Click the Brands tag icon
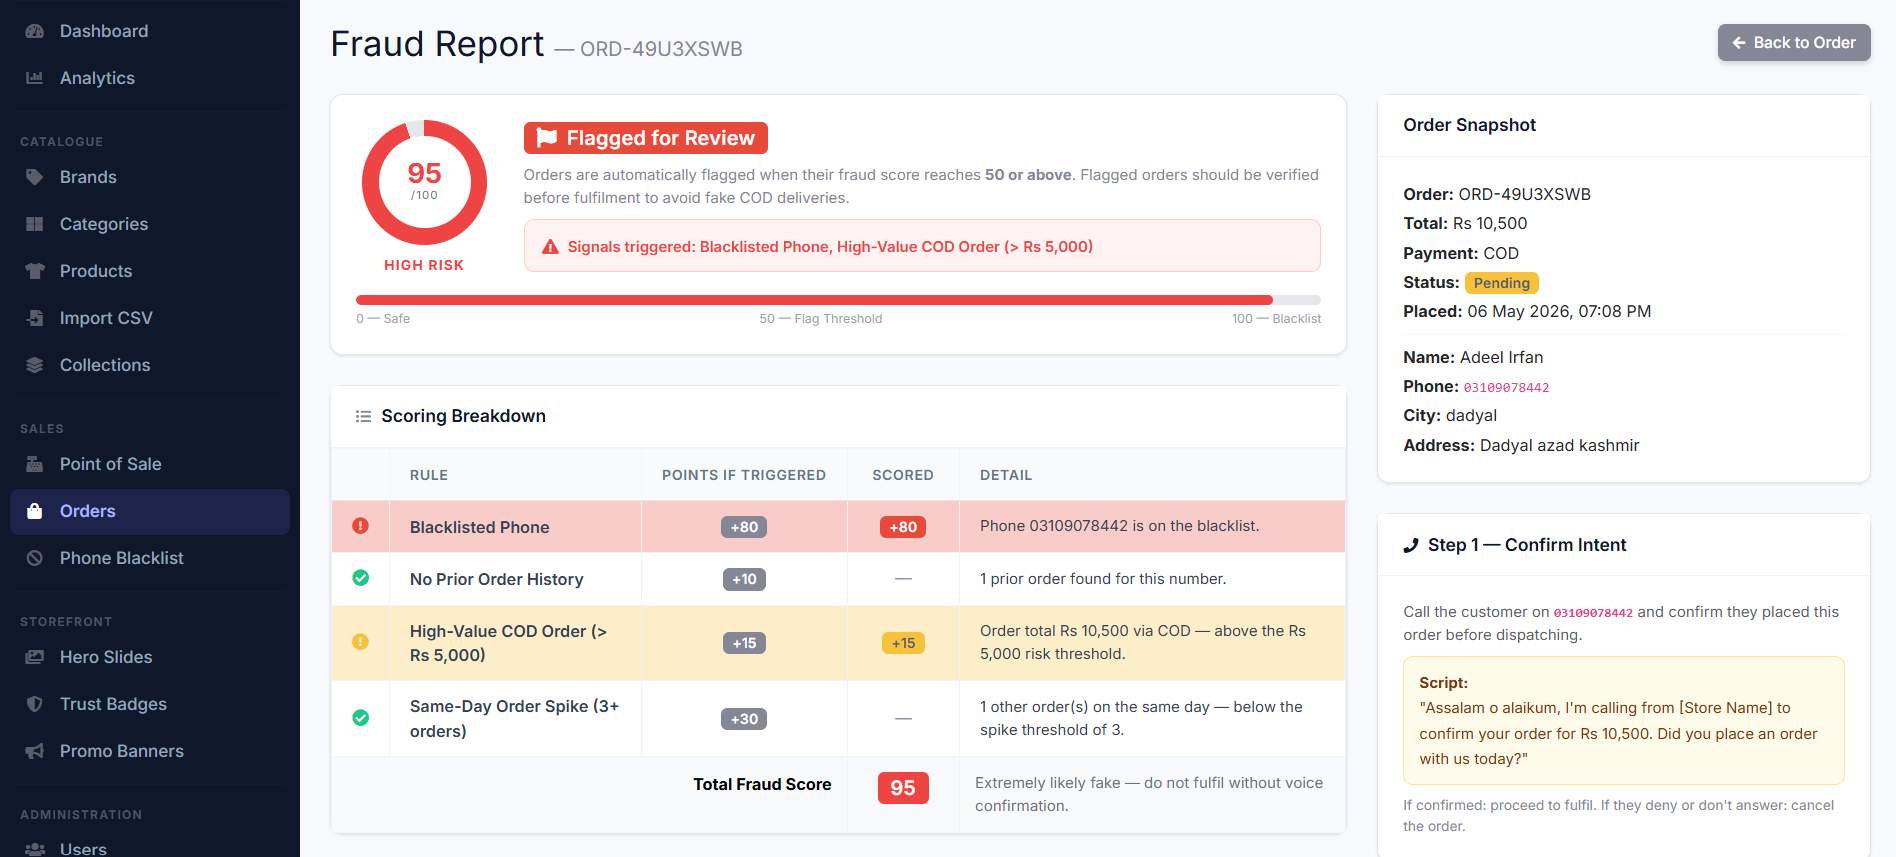 pyautogui.click(x=34, y=177)
